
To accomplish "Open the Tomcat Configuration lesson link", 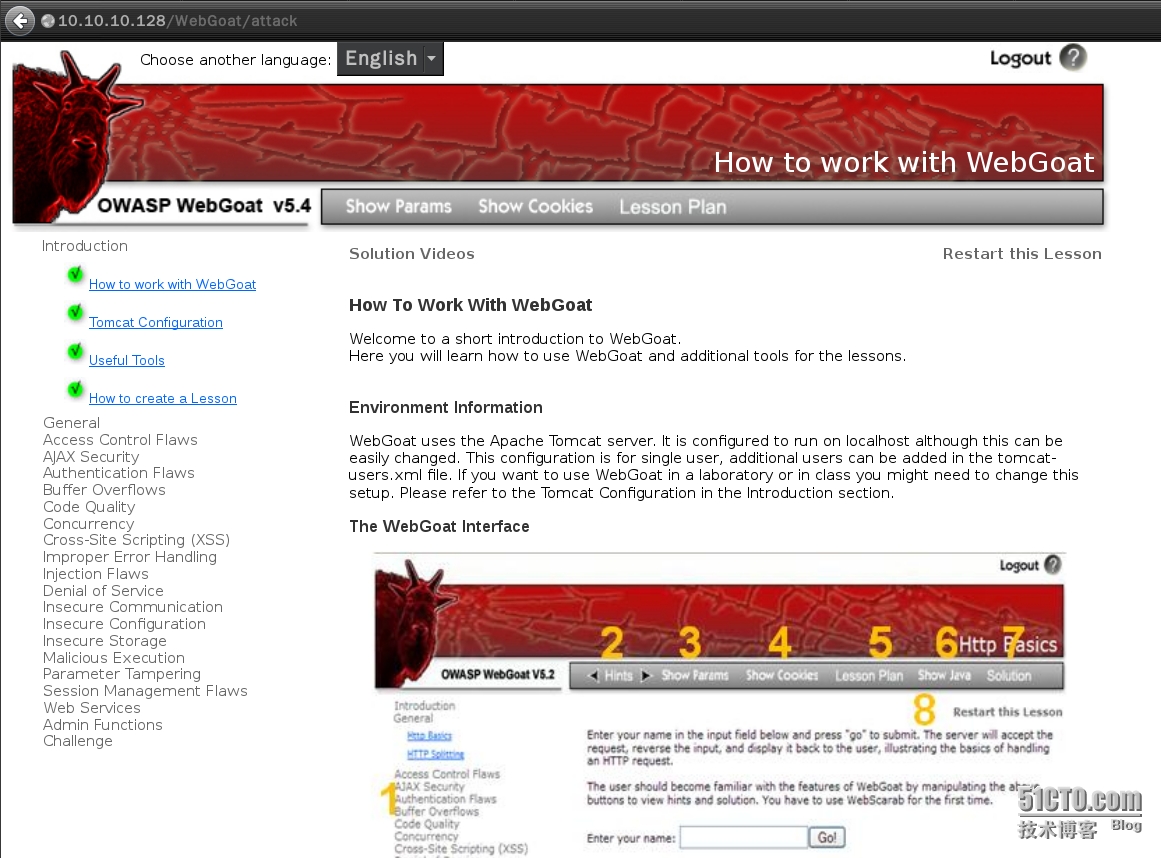I will pyautogui.click(x=155, y=322).
